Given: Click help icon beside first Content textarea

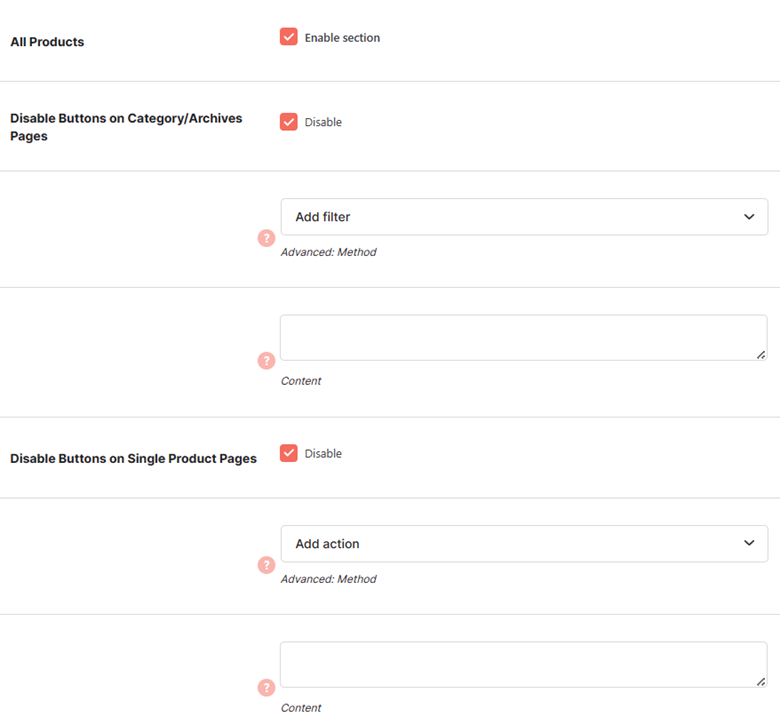Looking at the screenshot, I should pyautogui.click(x=266, y=361).
